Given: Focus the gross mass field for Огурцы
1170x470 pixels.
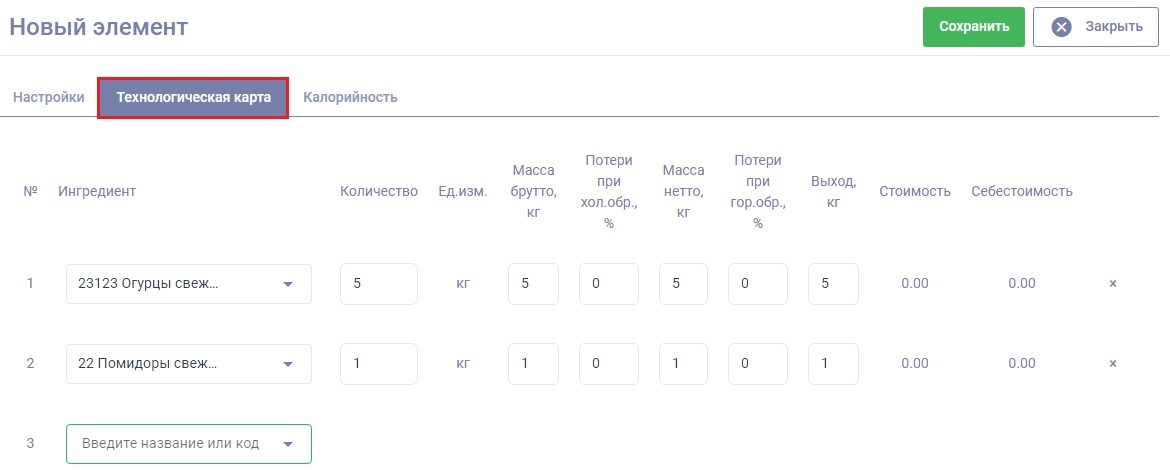Looking at the screenshot, I should [533, 284].
